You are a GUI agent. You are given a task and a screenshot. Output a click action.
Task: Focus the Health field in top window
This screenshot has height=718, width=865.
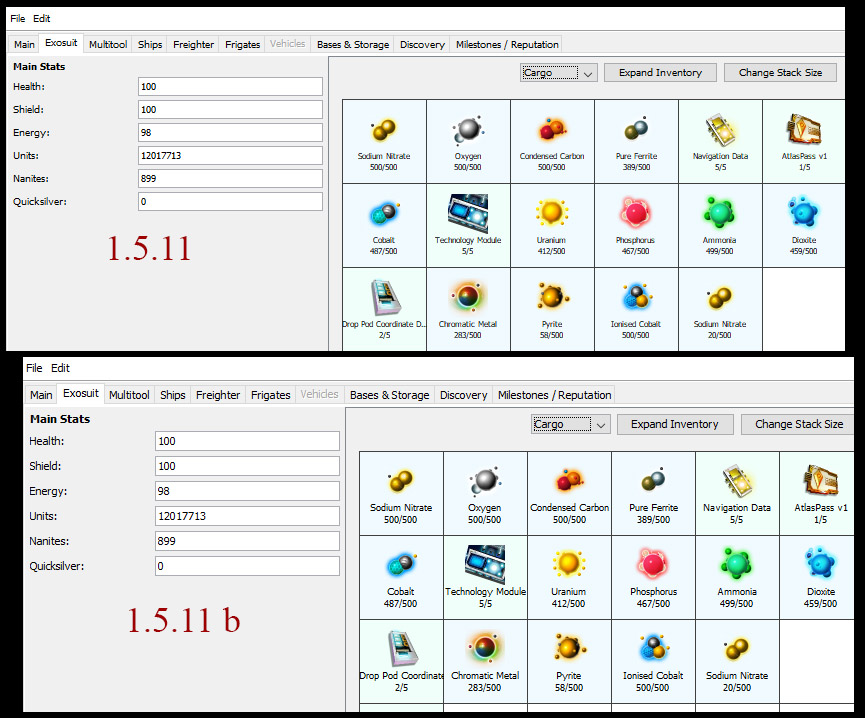click(x=231, y=87)
